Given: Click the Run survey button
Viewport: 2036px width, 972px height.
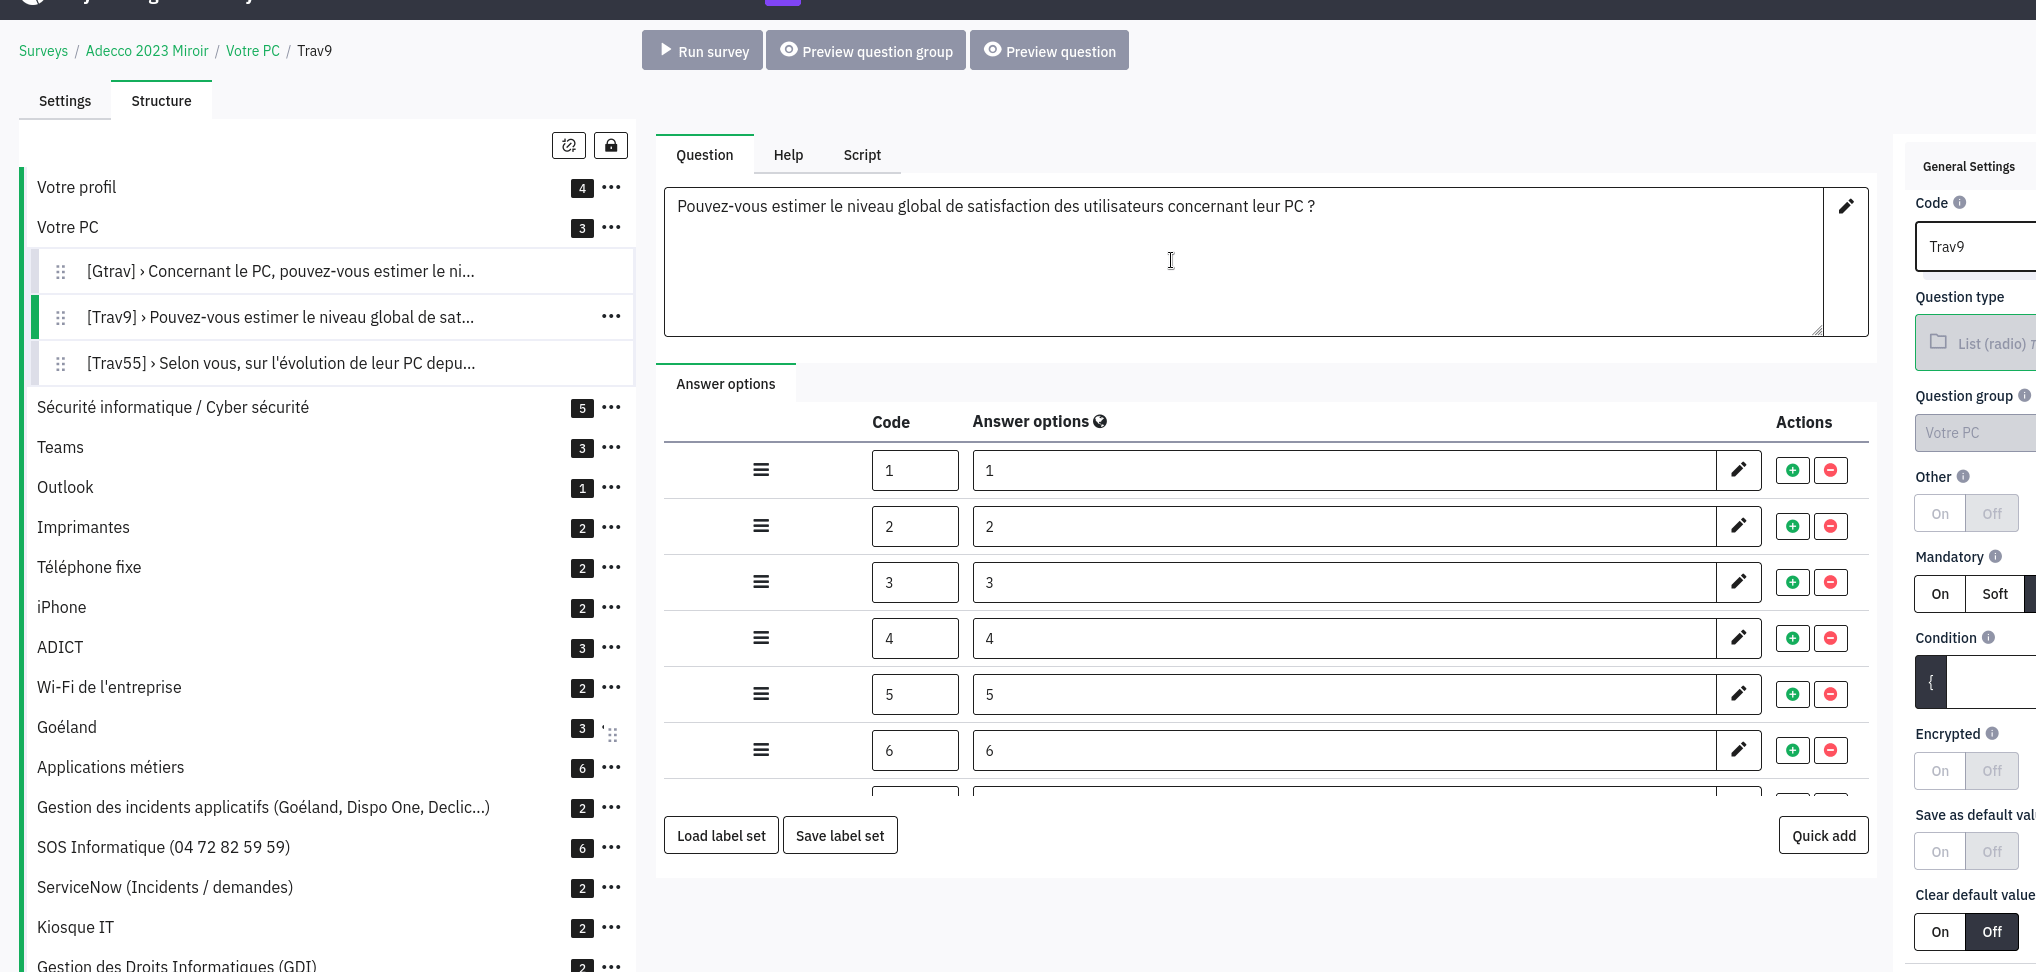Looking at the screenshot, I should pyautogui.click(x=702, y=51).
